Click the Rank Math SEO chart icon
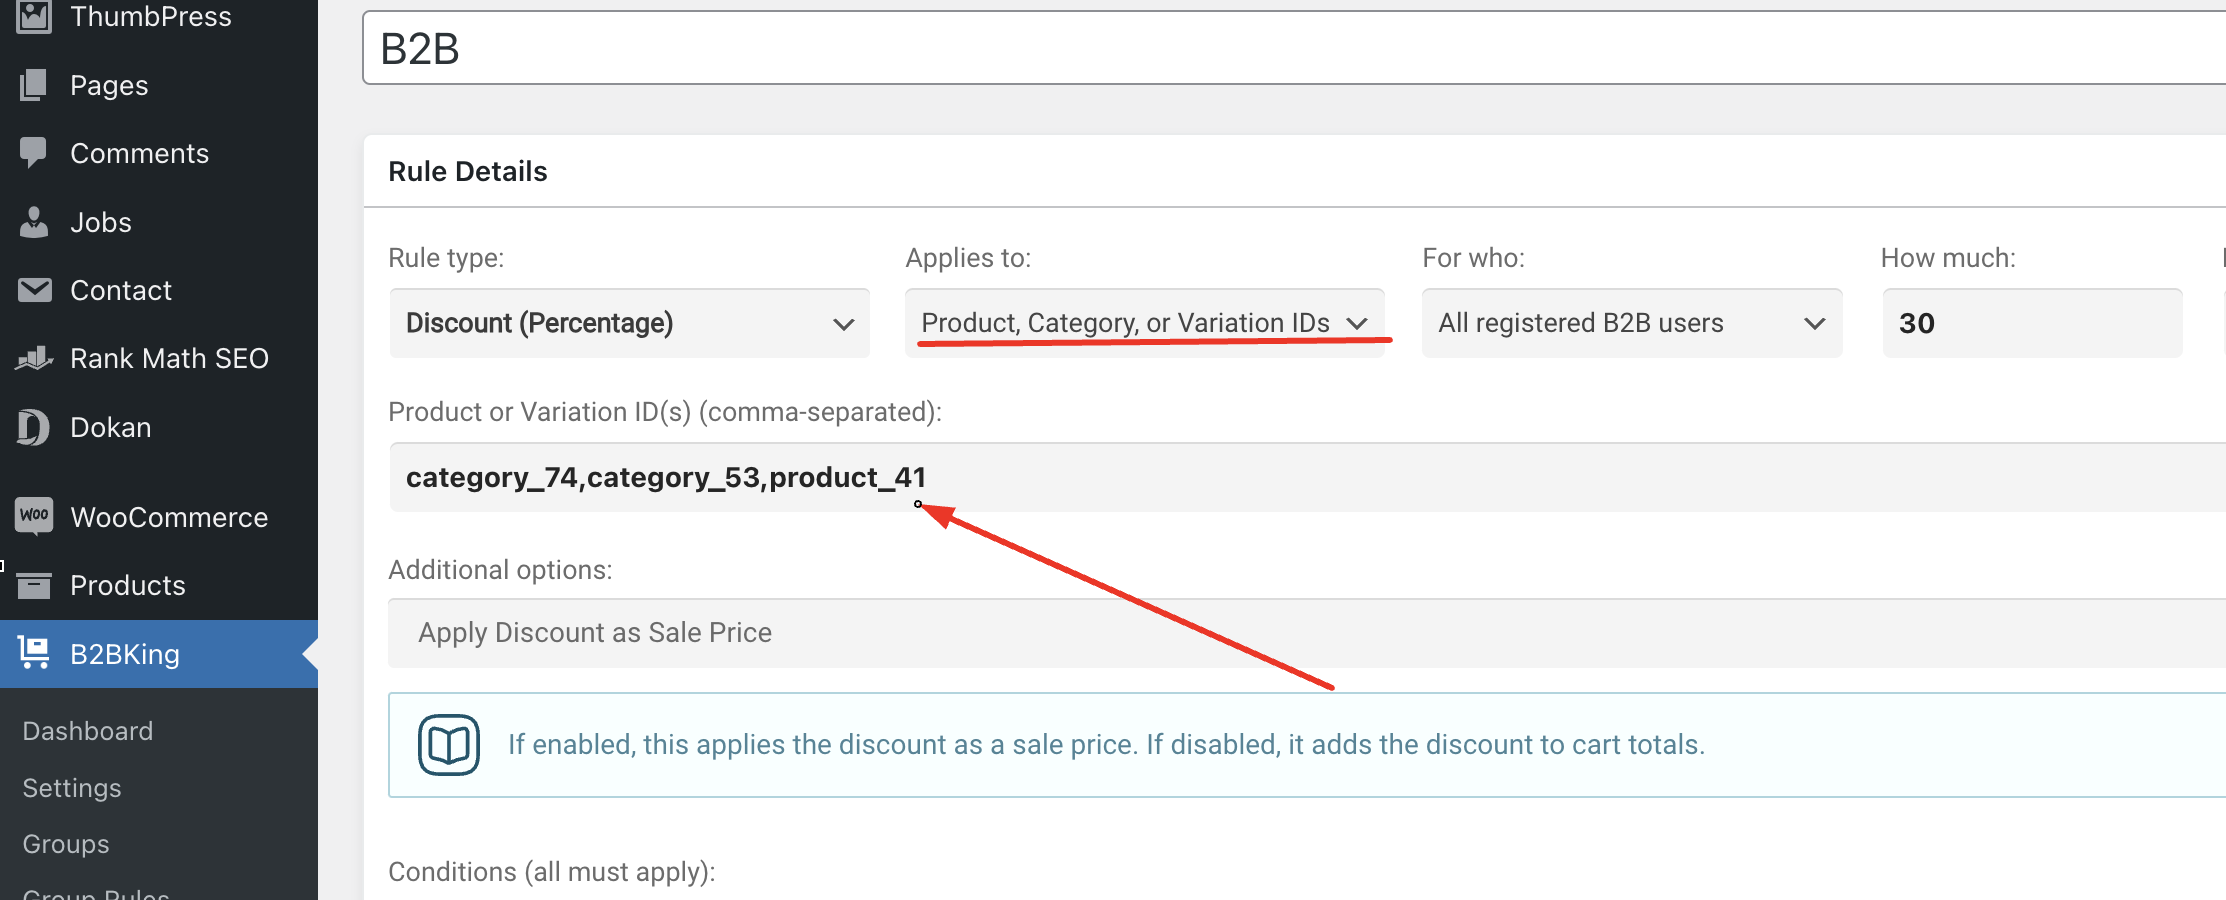The height and width of the screenshot is (900, 2226). [x=34, y=358]
